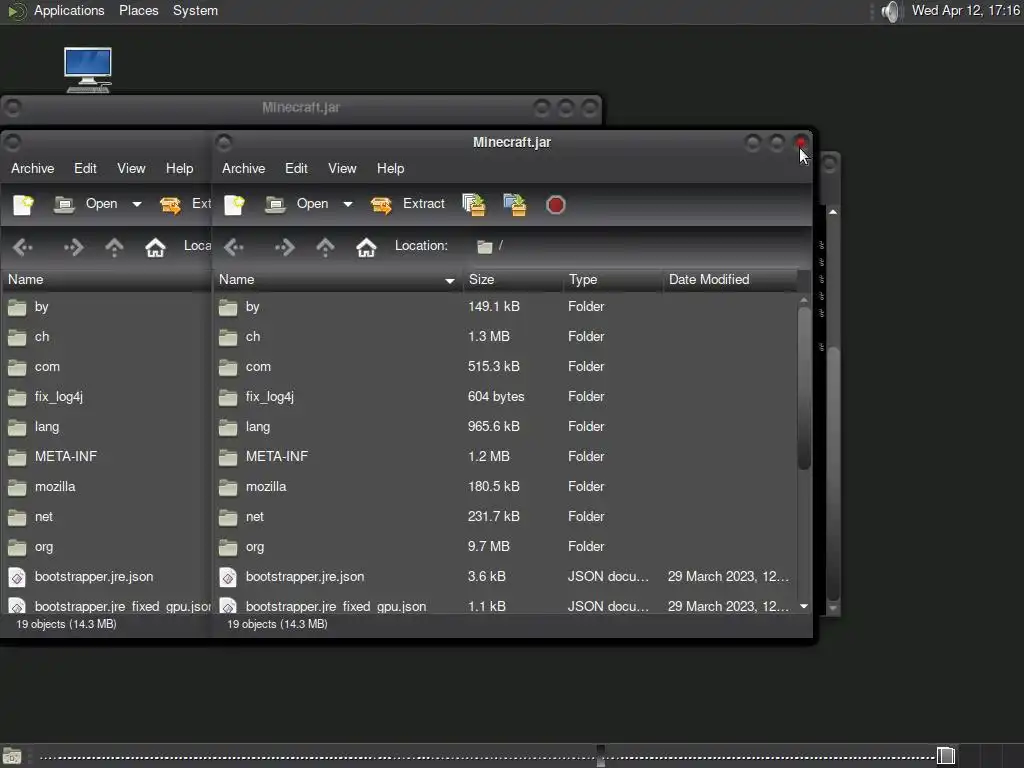Click Forward arrow in front window location bar

tap(285, 247)
